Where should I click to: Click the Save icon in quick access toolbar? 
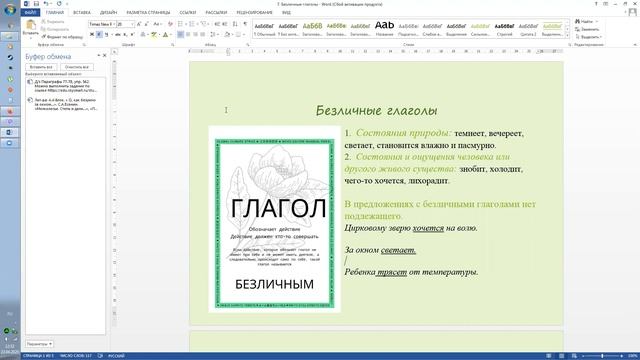[36, 4]
